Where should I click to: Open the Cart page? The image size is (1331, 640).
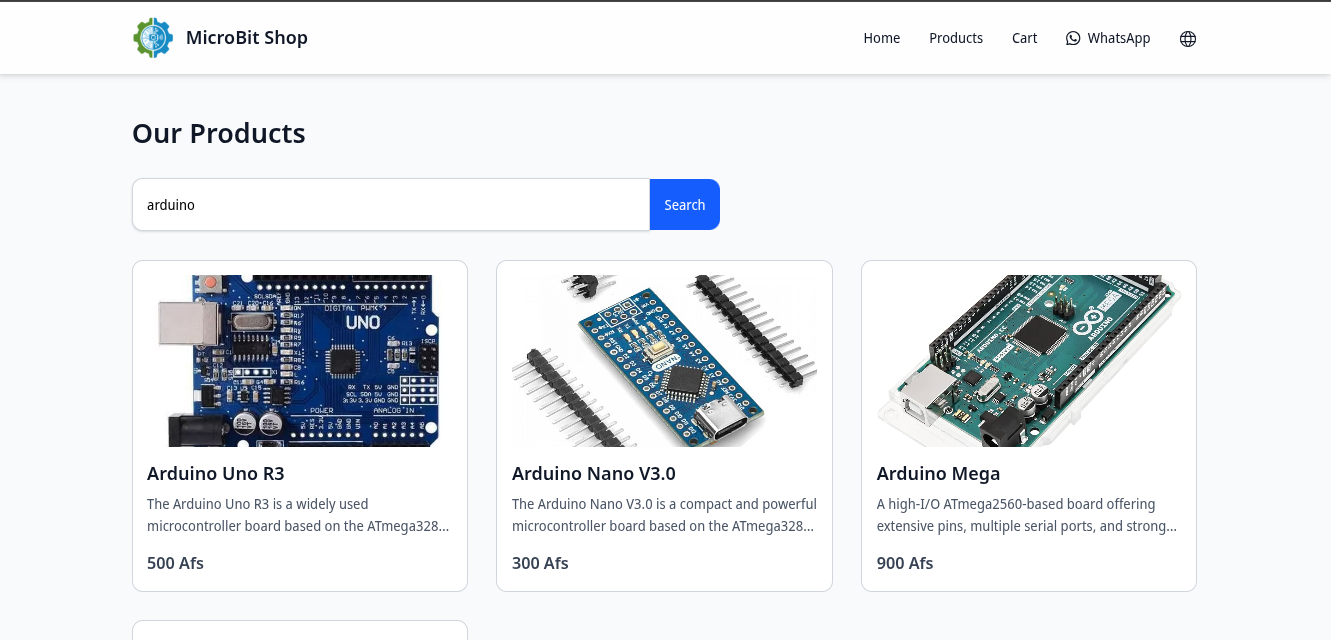coord(1025,38)
